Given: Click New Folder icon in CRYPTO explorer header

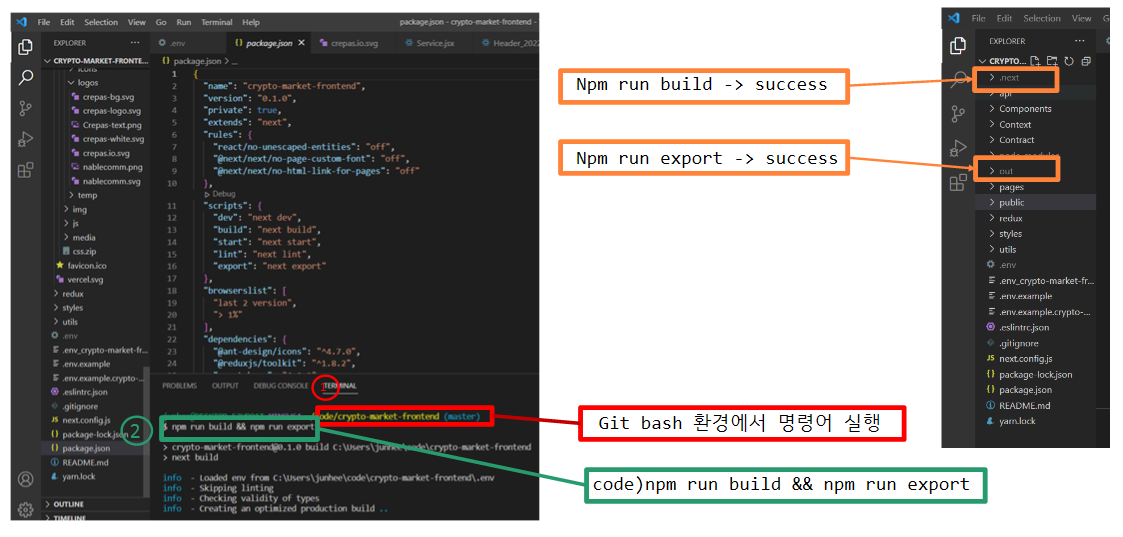Looking at the screenshot, I should pyautogui.click(x=1052, y=62).
